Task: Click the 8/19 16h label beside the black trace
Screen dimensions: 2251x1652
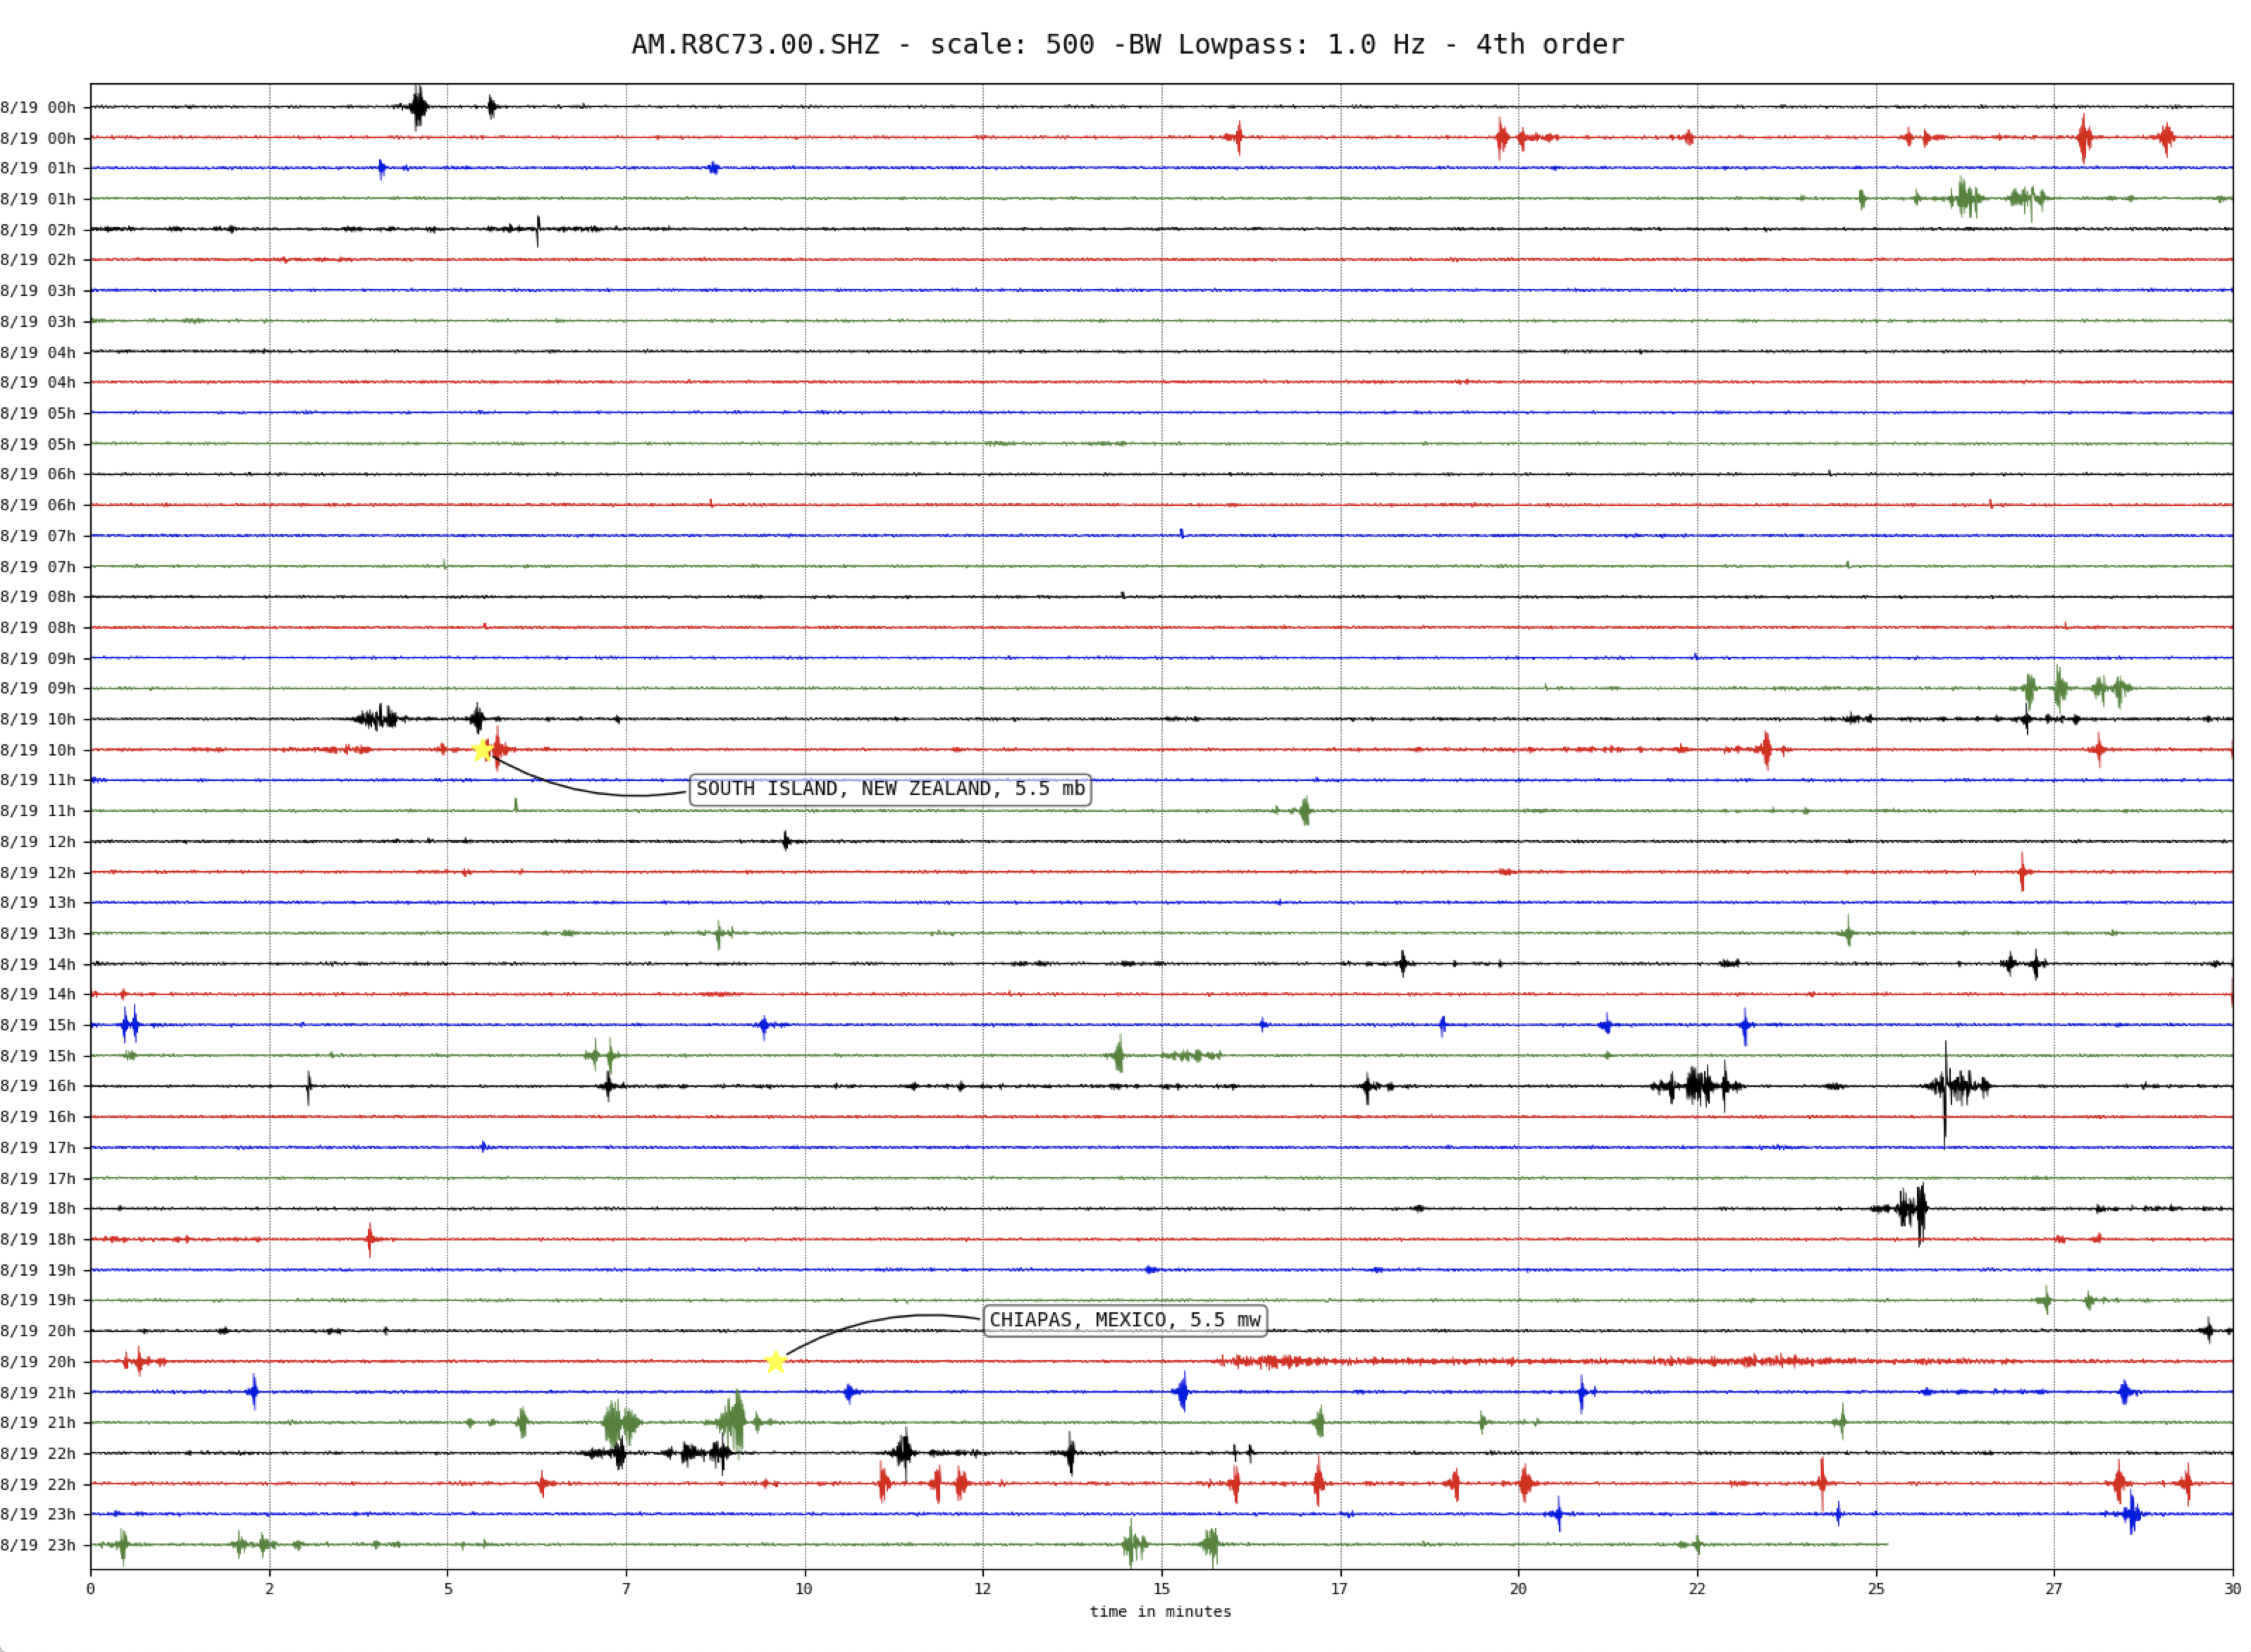Action: pyautogui.click(x=38, y=1086)
